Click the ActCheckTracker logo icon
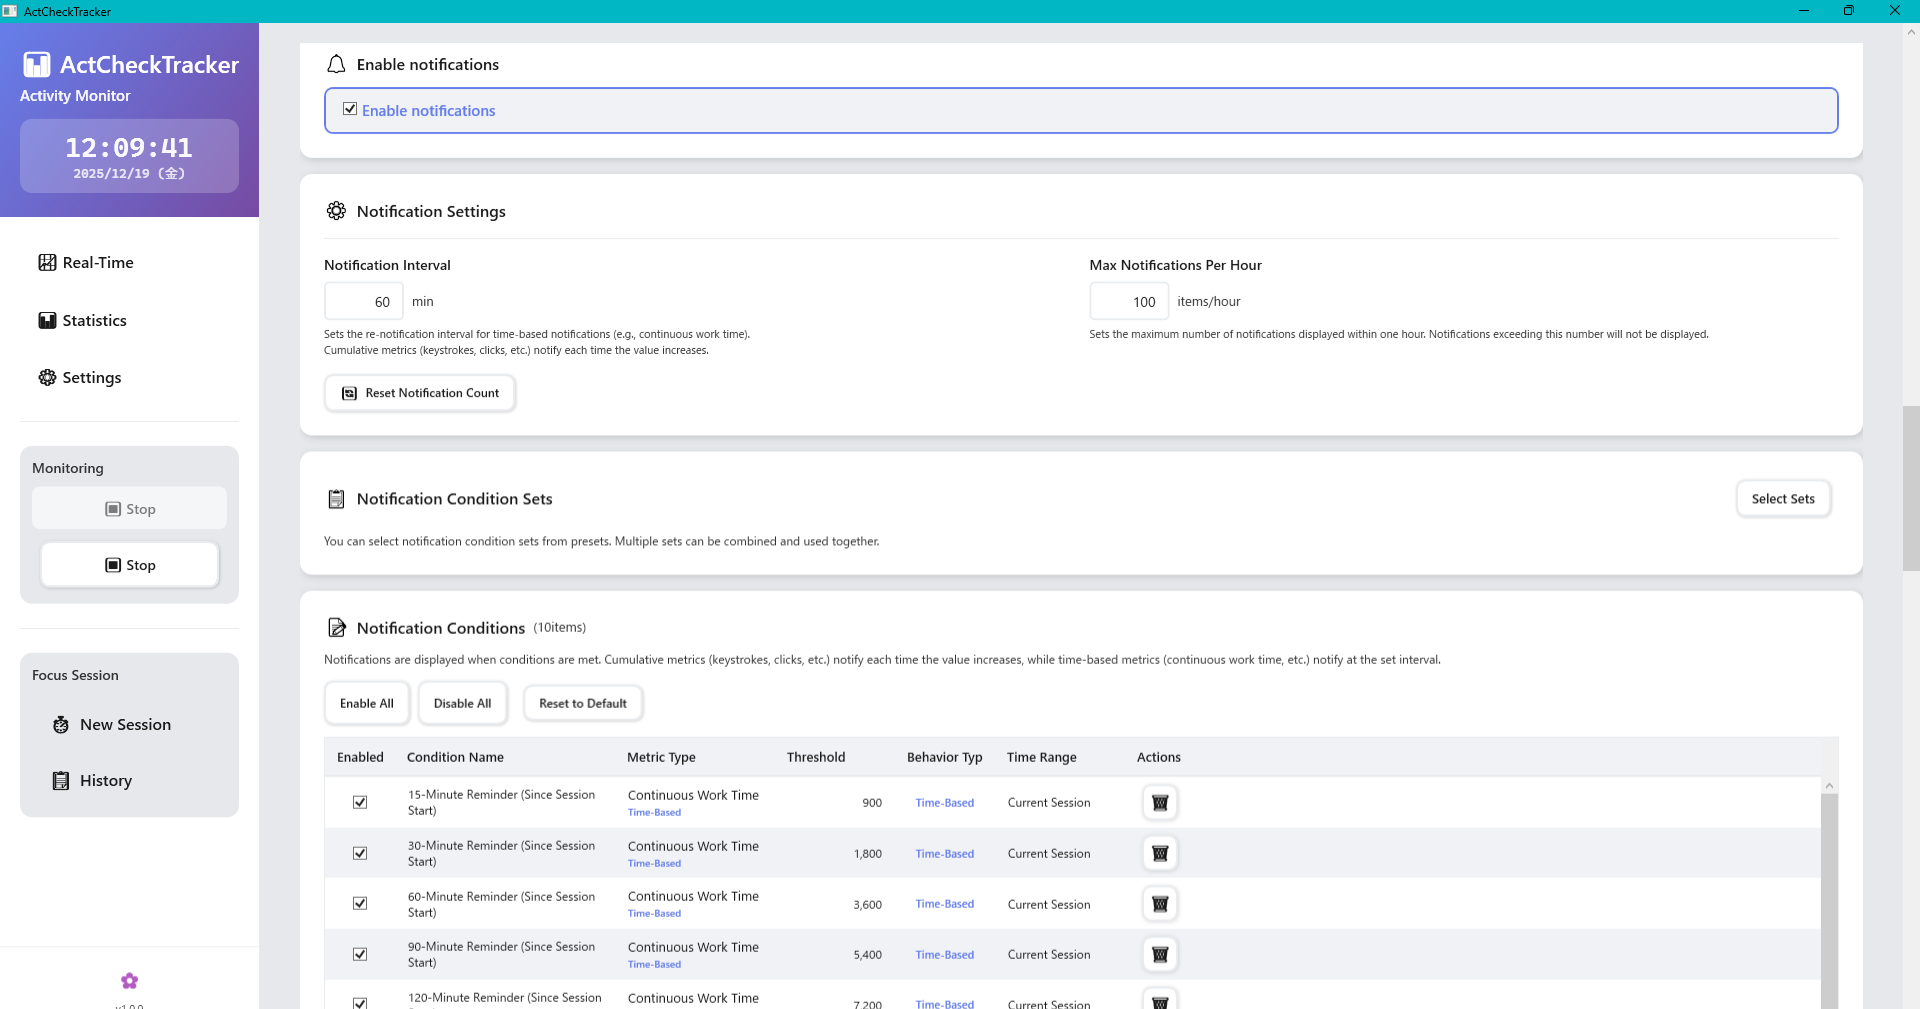This screenshot has height=1009, width=1920. (37, 65)
